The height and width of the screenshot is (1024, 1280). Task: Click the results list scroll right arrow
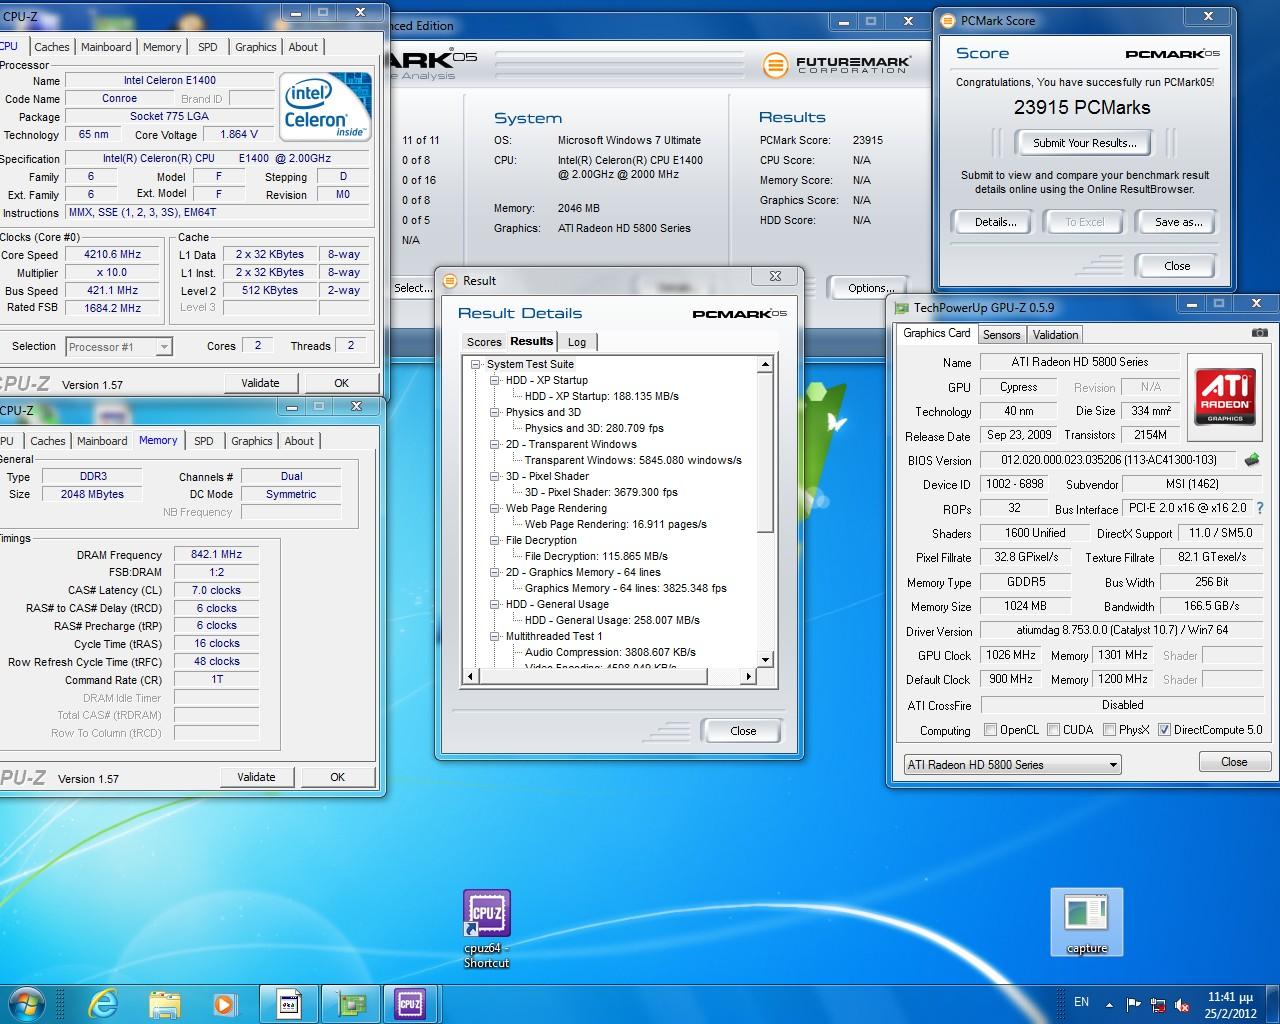pyautogui.click(x=749, y=677)
